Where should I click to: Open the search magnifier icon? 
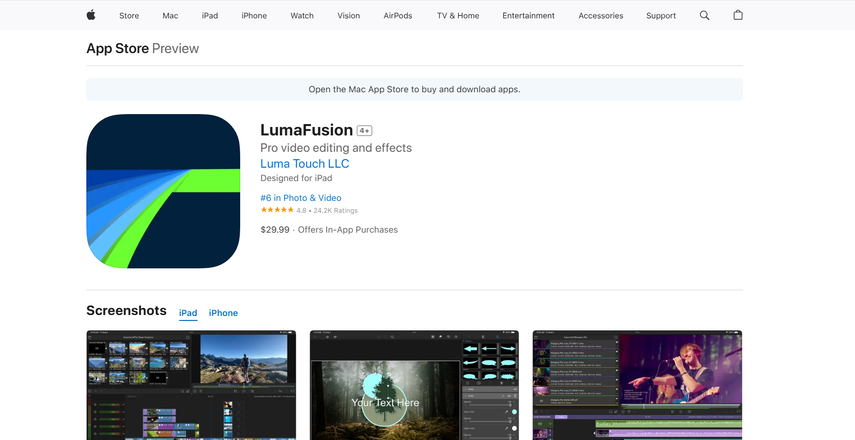pyautogui.click(x=705, y=15)
